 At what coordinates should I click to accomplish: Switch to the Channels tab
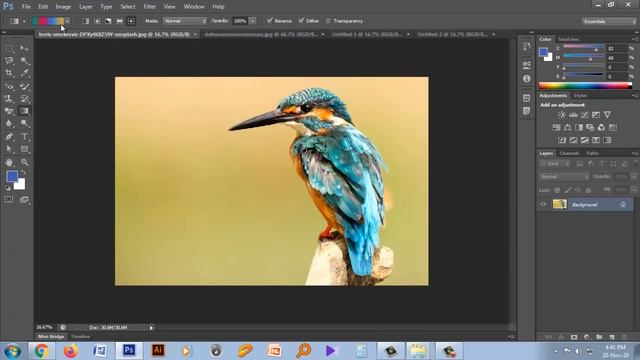tap(569, 153)
